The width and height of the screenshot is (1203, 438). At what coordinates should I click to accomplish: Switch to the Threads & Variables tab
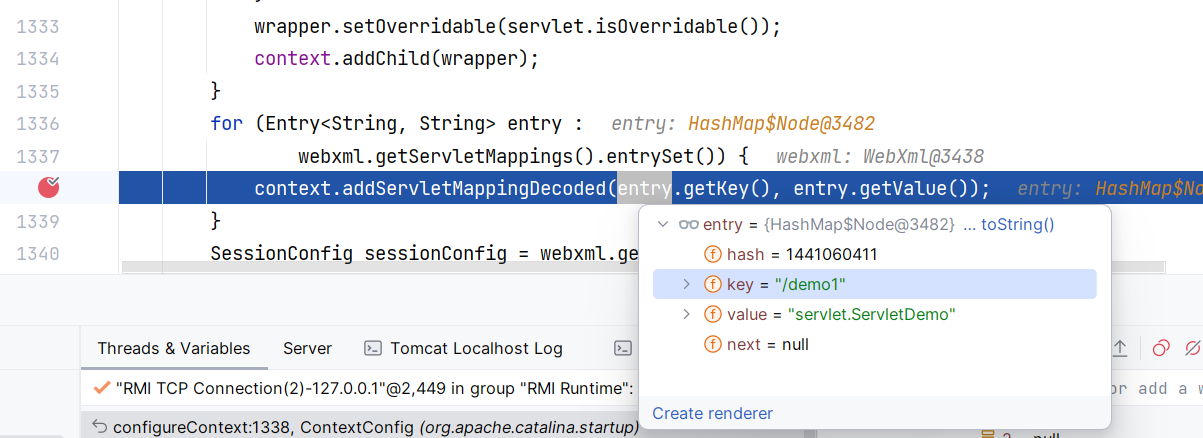click(x=174, y=349)
